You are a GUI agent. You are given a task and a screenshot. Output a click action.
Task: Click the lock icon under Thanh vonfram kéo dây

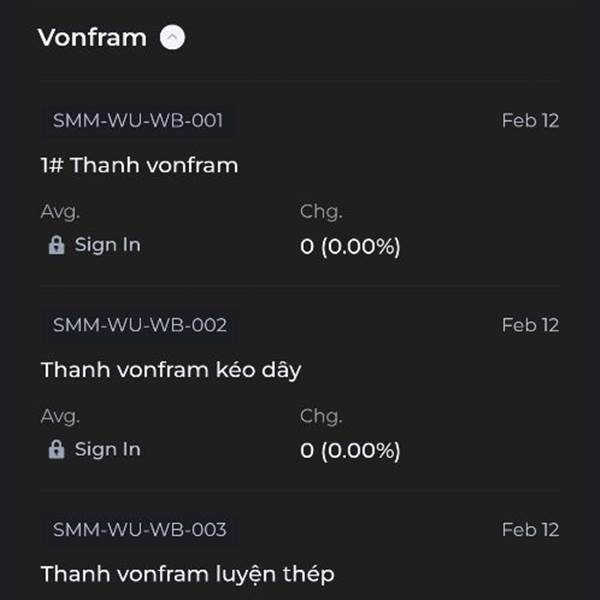click(x=57, y=450)
